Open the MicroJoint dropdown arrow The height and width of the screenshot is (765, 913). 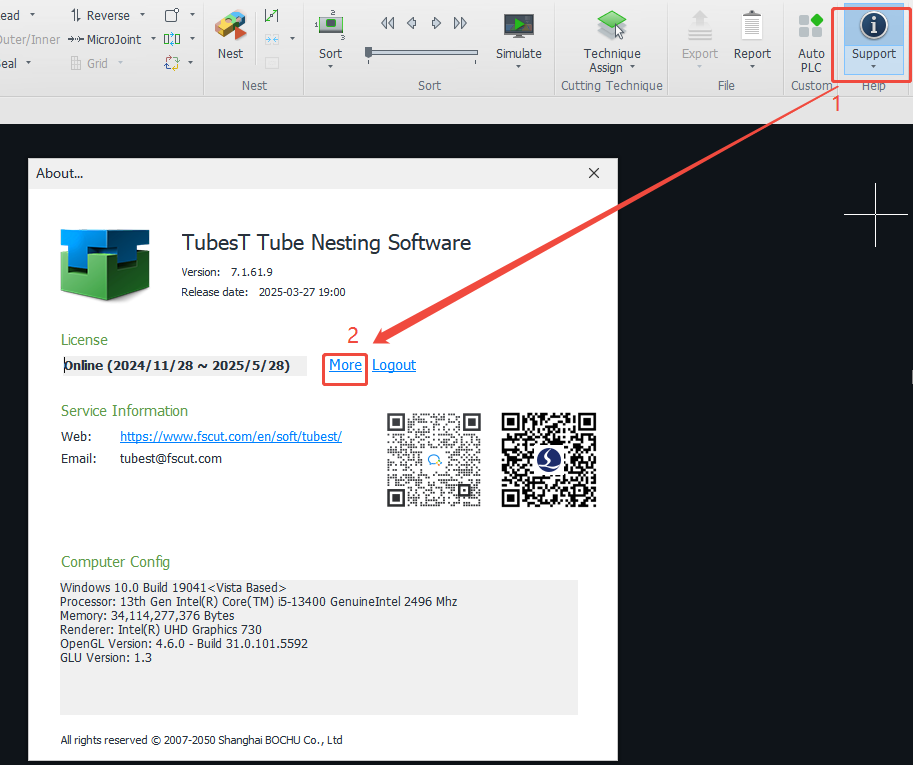pos(153,39)
